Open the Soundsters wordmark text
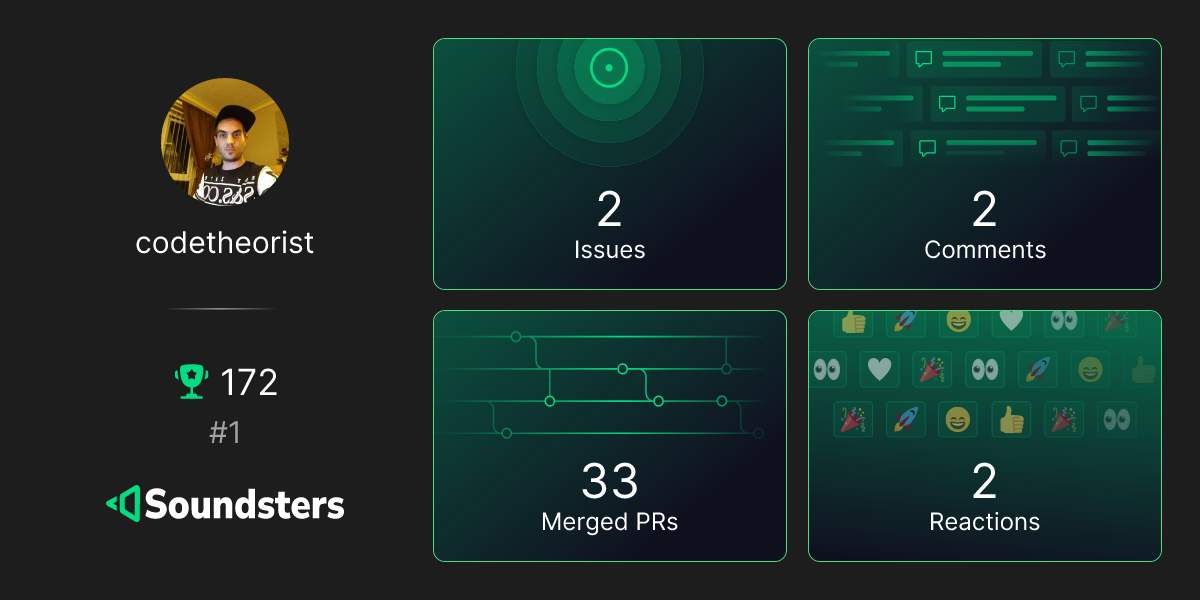1200x600 pixels. tap(245, 504)
